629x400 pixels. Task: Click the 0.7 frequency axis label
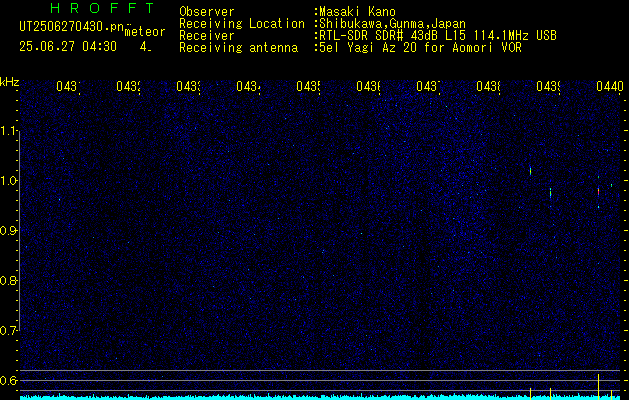pos(9,330)
